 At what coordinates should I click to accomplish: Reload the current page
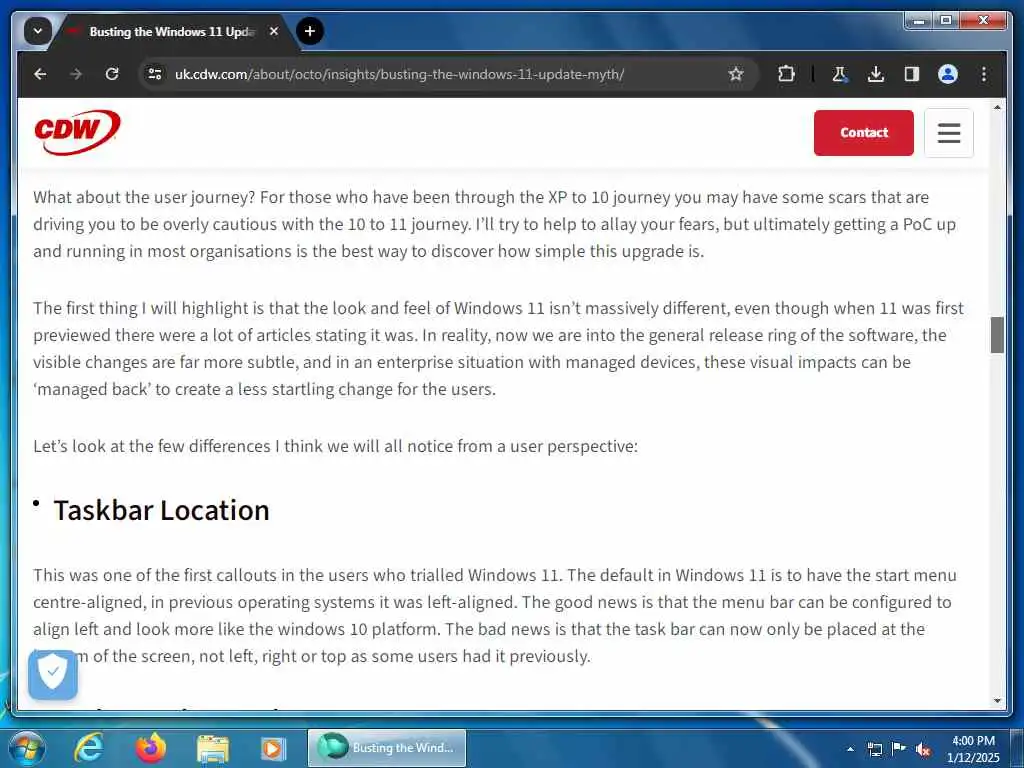coord(112,74)
